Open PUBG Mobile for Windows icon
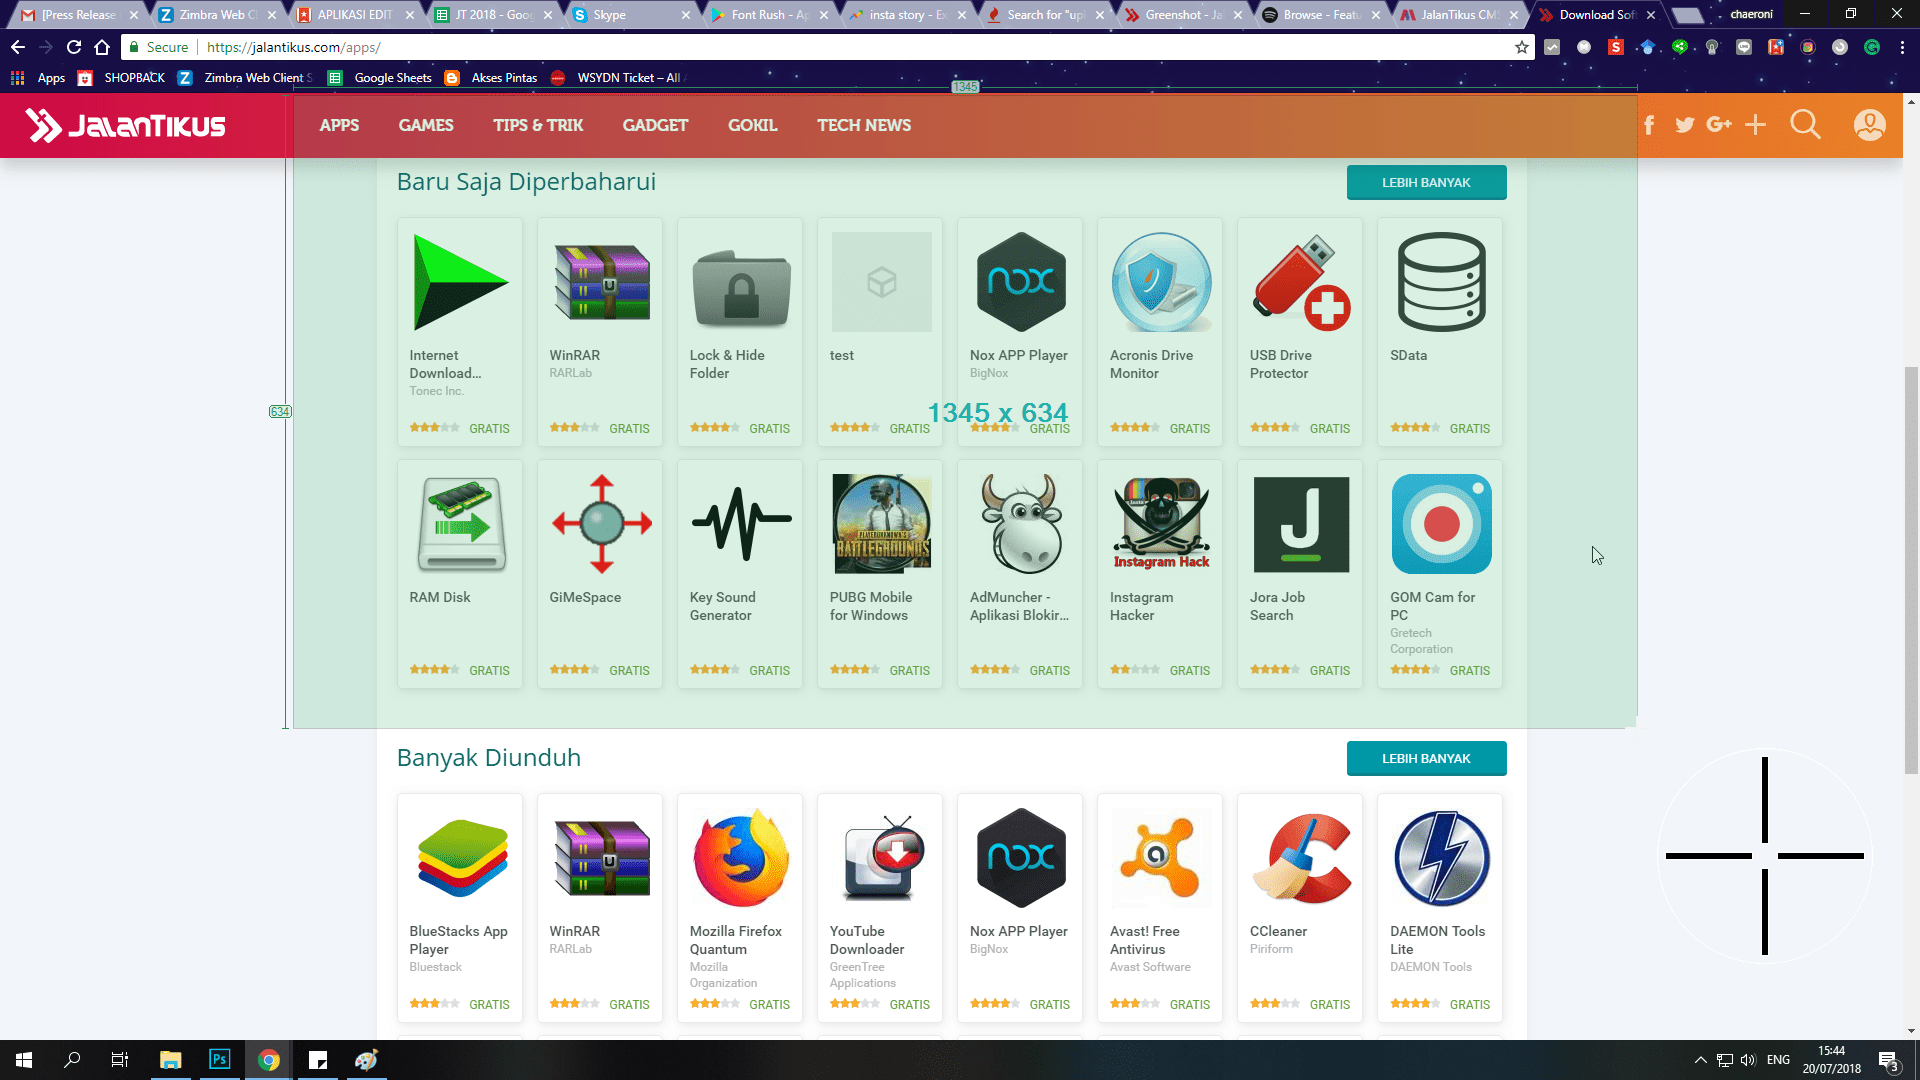 (881, 524)
